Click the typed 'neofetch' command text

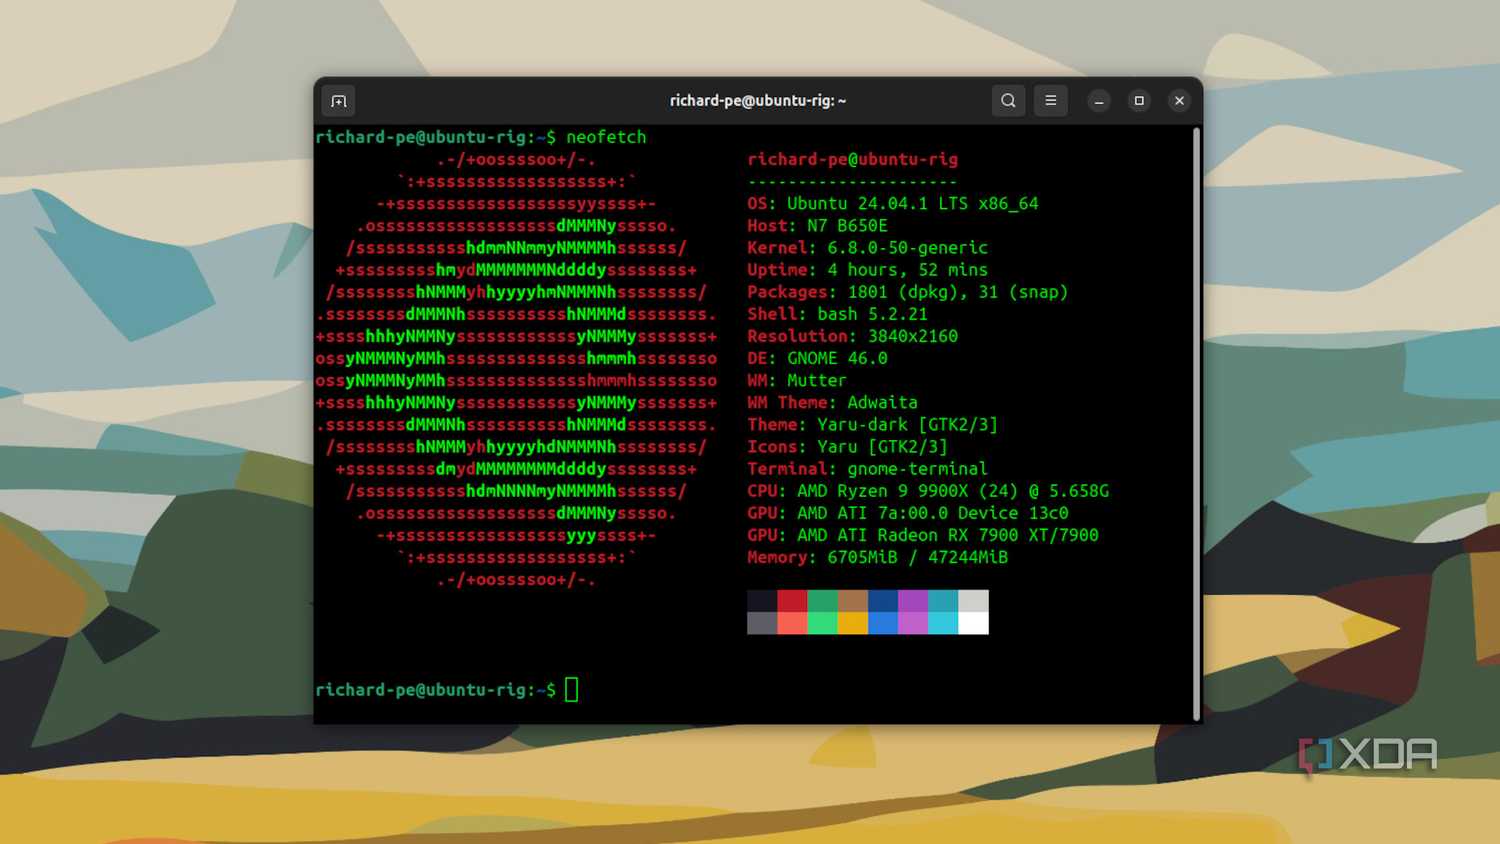(606, 137)
